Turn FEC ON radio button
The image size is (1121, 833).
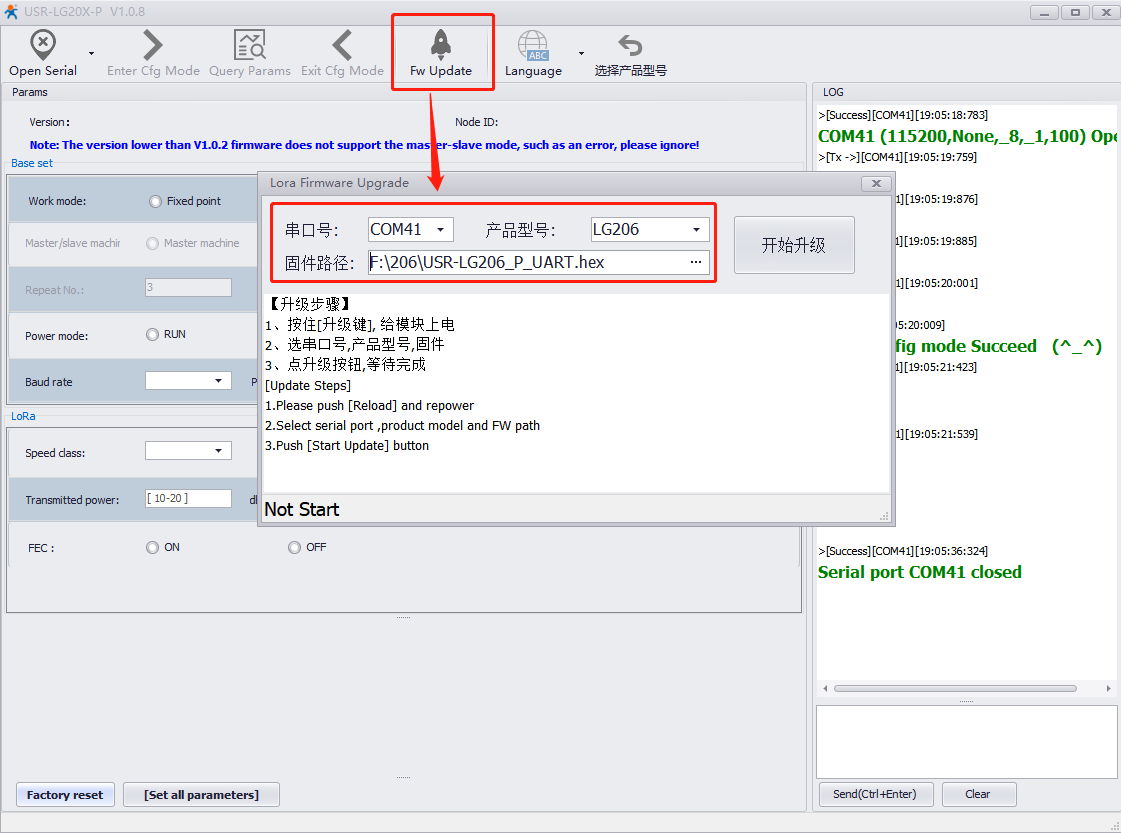[153, 547]
